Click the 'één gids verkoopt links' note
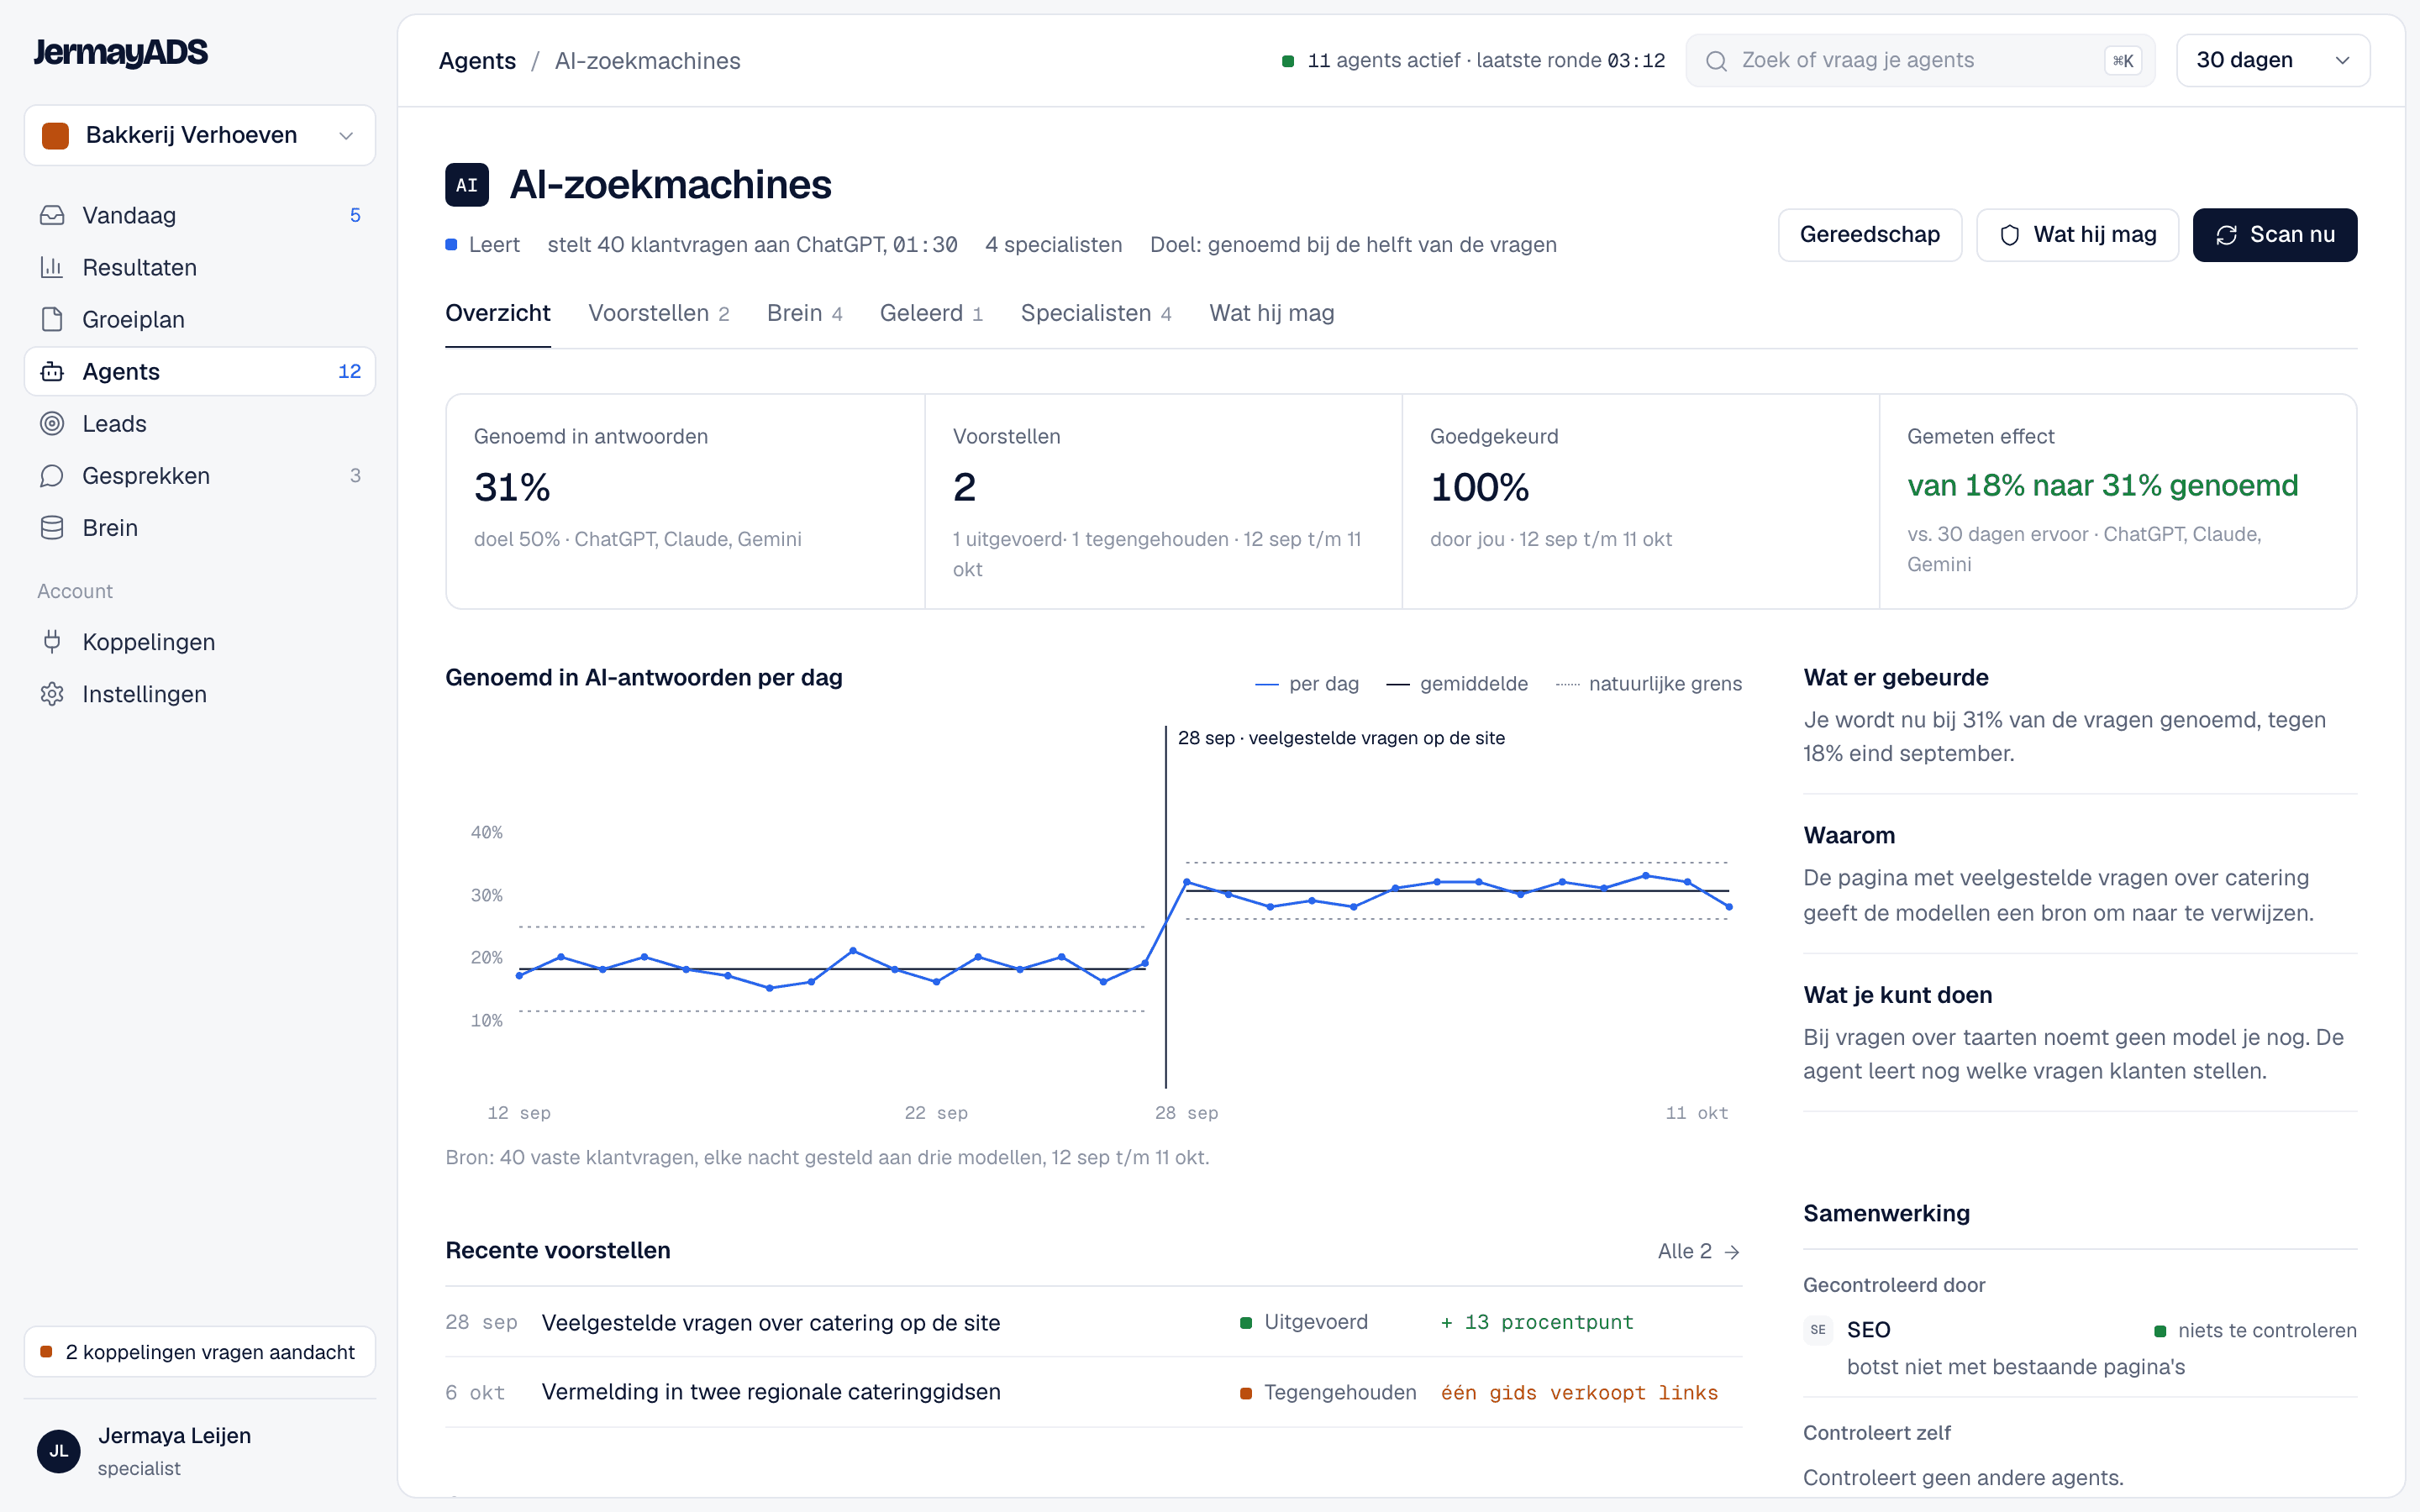This screenshot has width=2420, height=1512. coord(1579,1392)
